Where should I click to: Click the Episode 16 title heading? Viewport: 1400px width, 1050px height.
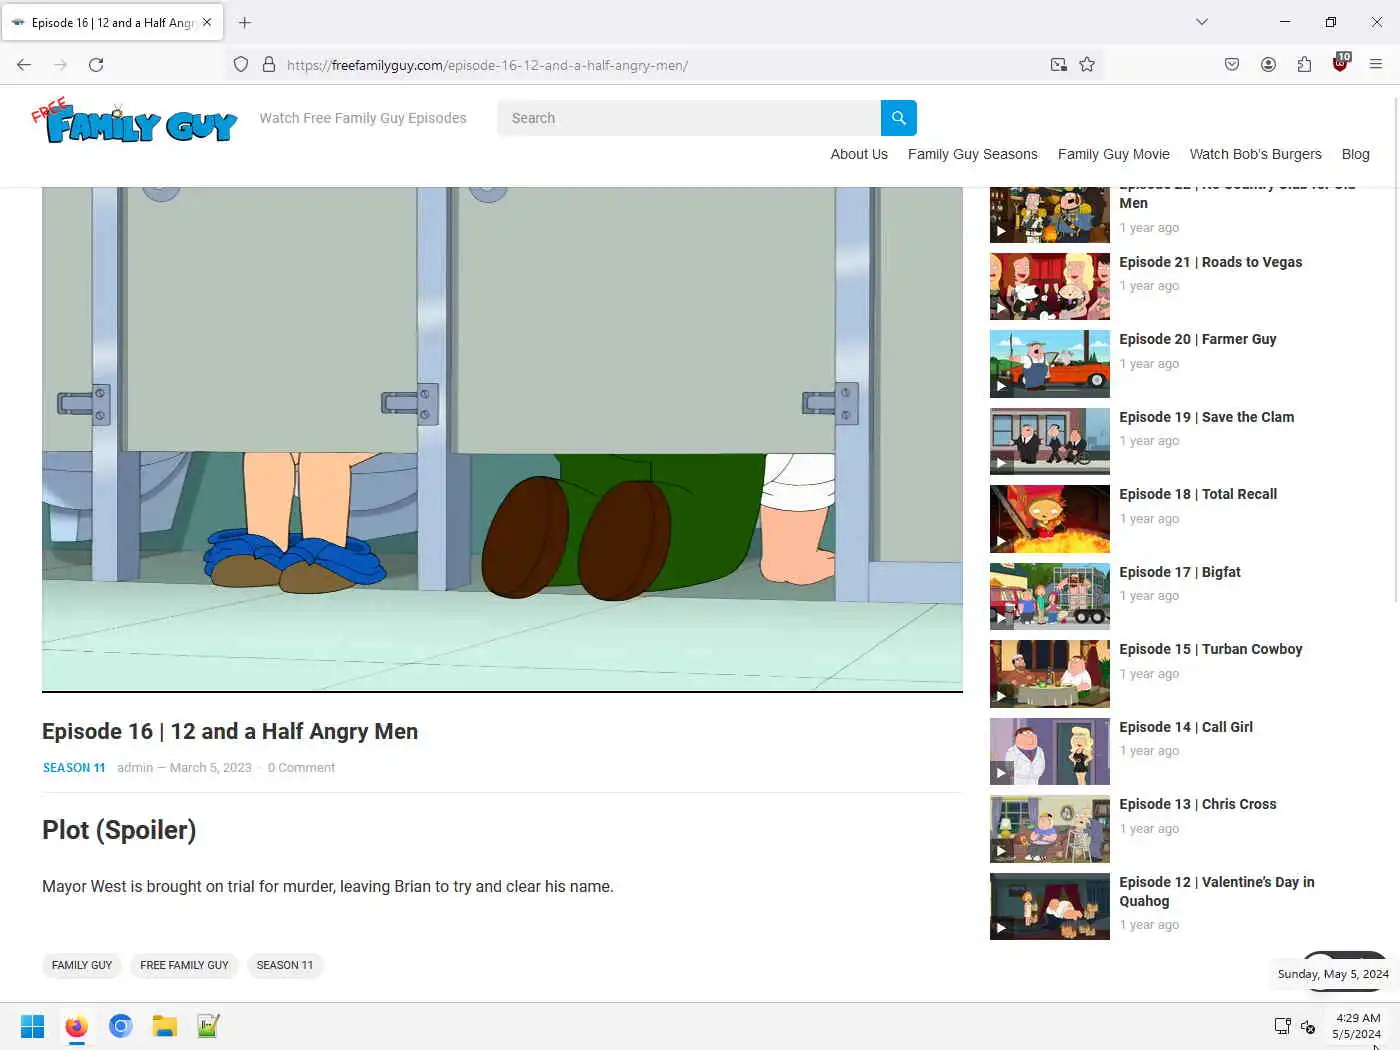(230, 731)
